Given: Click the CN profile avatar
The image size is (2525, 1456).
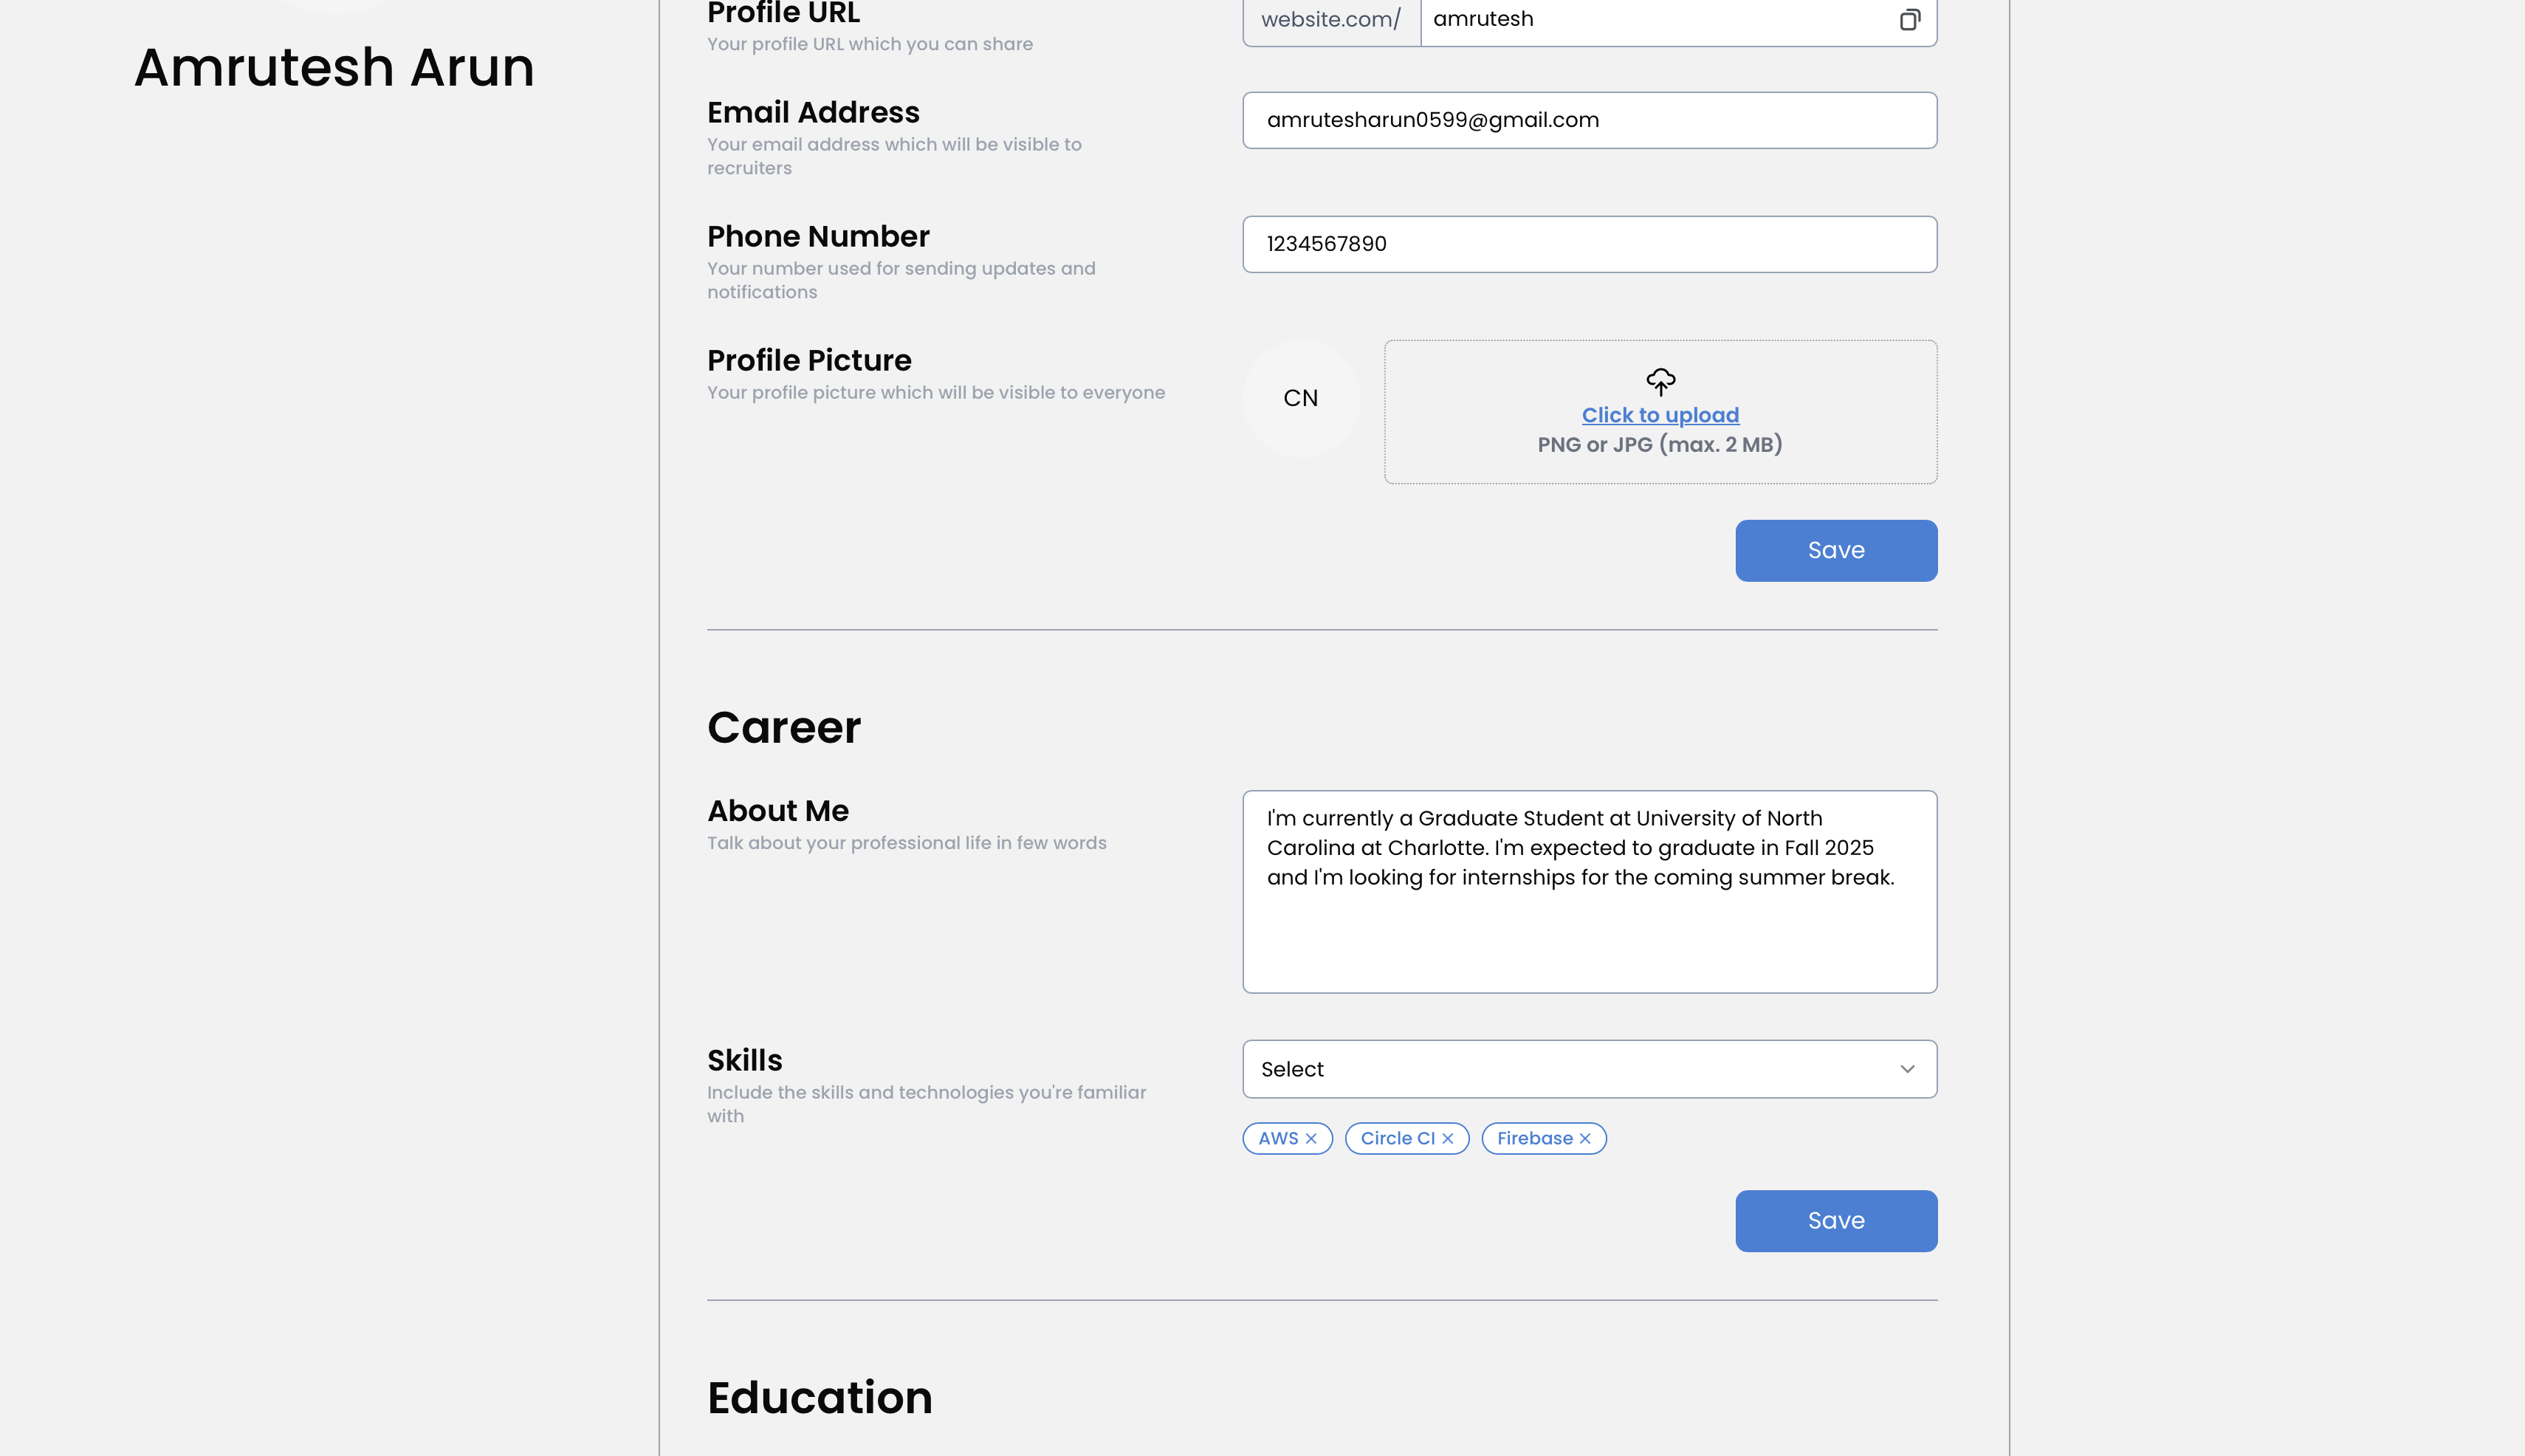Looking at the screenshot, I should (1300, 398).
